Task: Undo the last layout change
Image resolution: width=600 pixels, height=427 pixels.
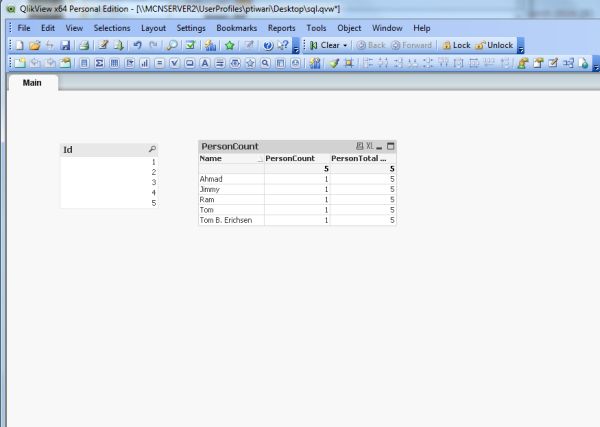Action: (137, 45)
